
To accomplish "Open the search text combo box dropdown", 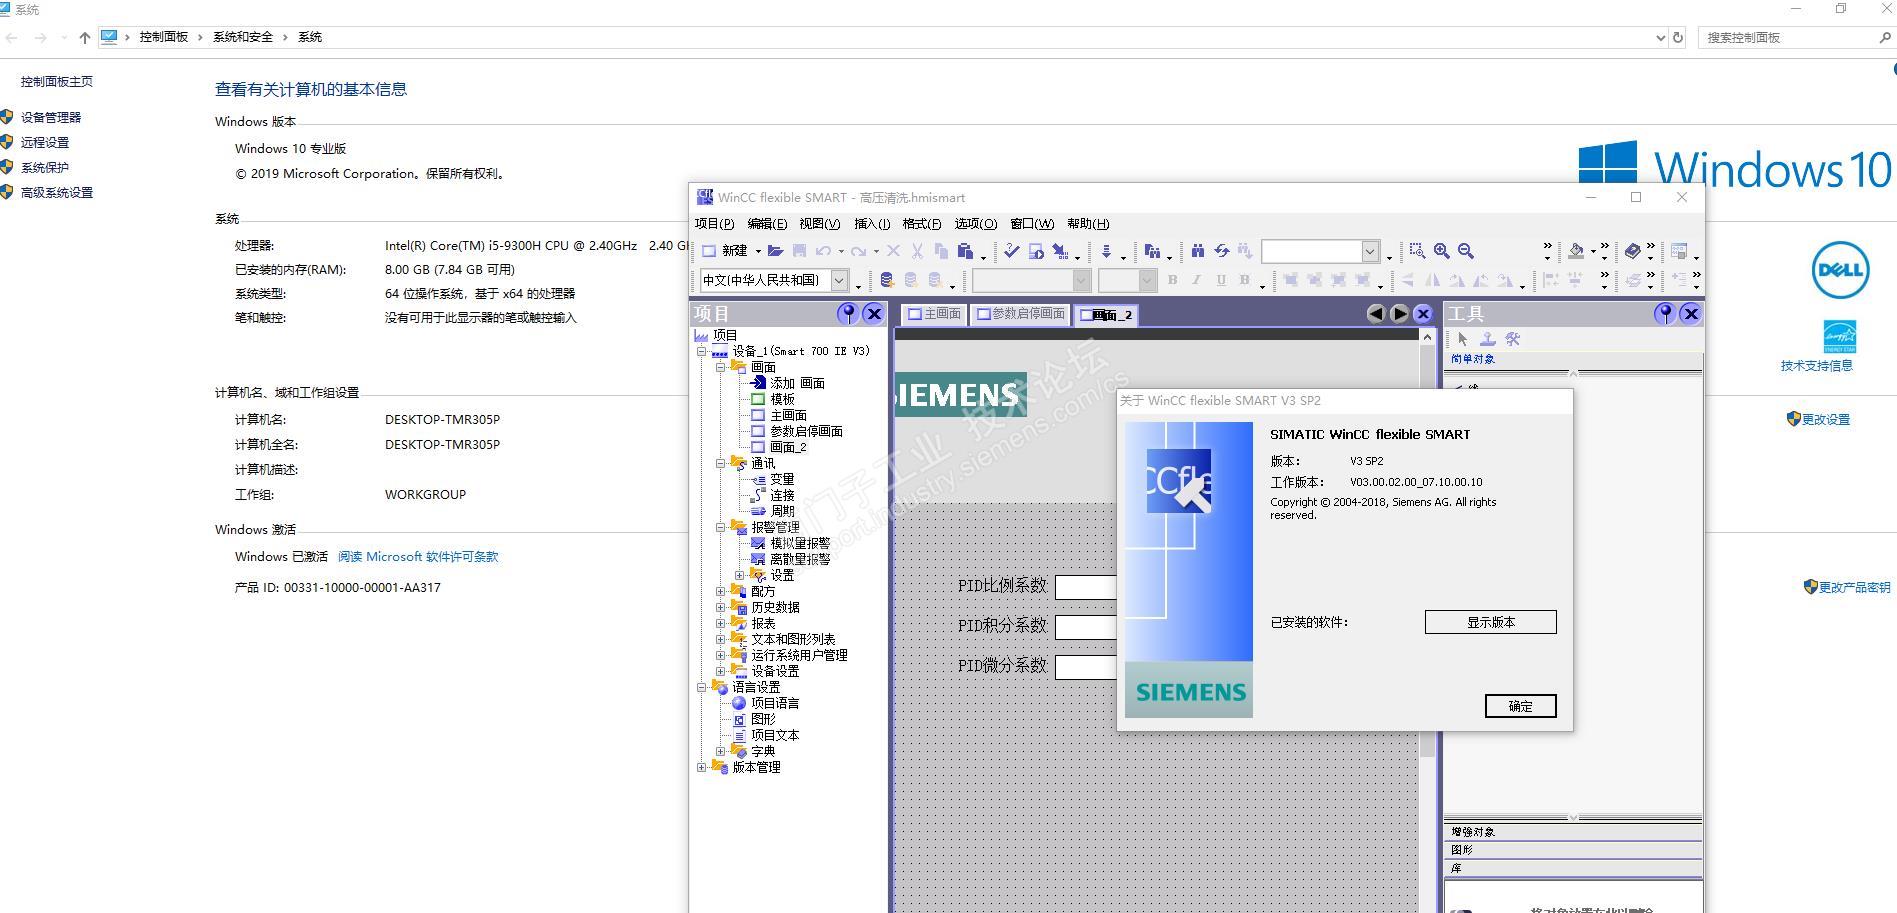I will point(1370,251).
